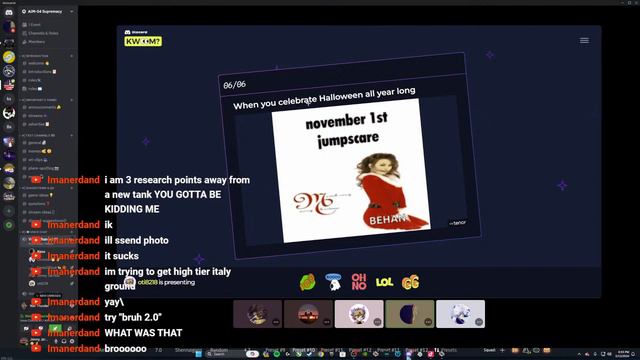Add channel to first category via plus
640x360 pixels.
[x=72, y=56]
